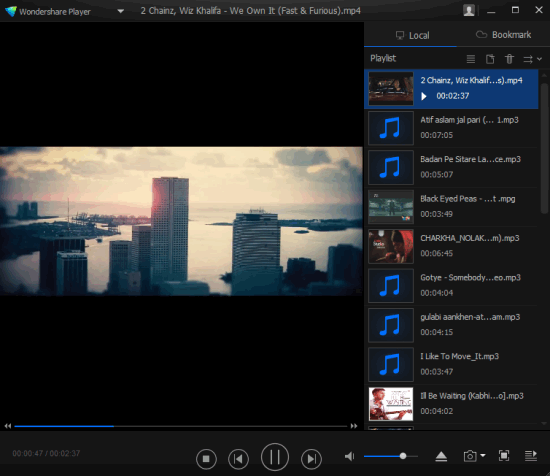
Task: Open the user account icon
Action: click(469, 10)
